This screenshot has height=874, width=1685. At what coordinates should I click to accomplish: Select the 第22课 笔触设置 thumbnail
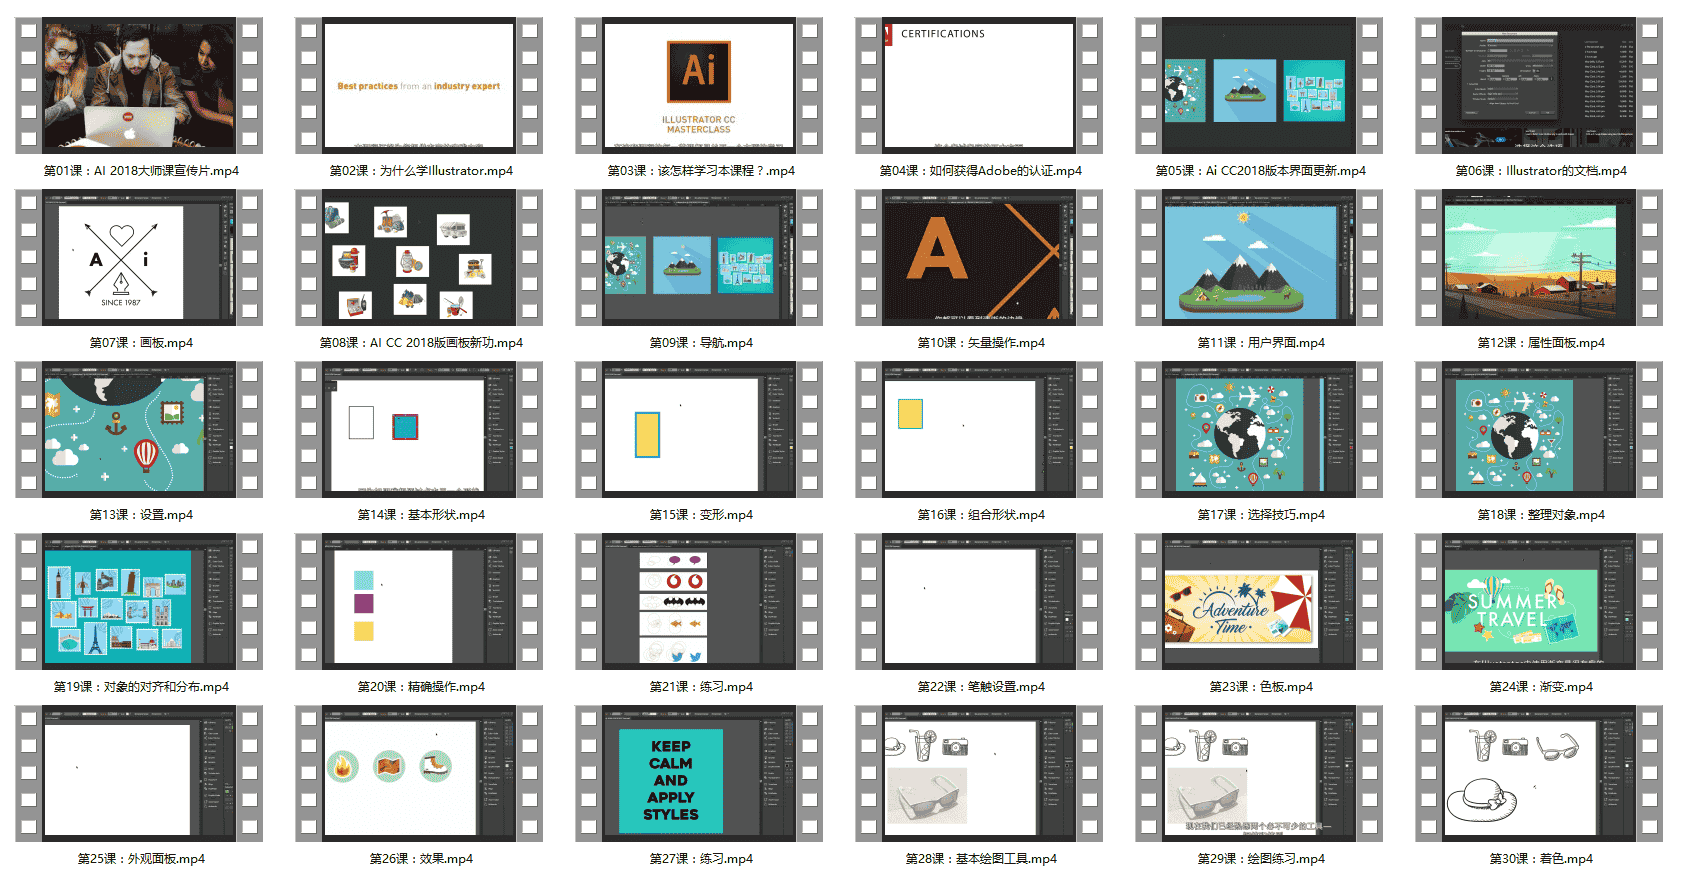979,601
